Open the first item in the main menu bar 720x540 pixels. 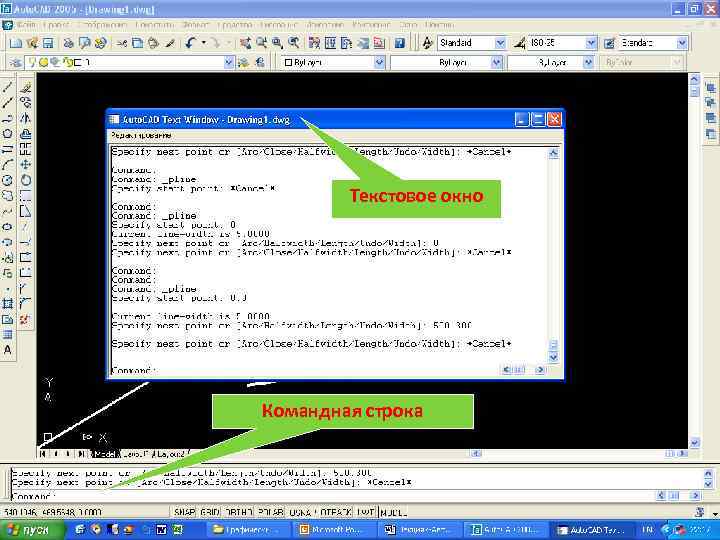tap(27, 25)
